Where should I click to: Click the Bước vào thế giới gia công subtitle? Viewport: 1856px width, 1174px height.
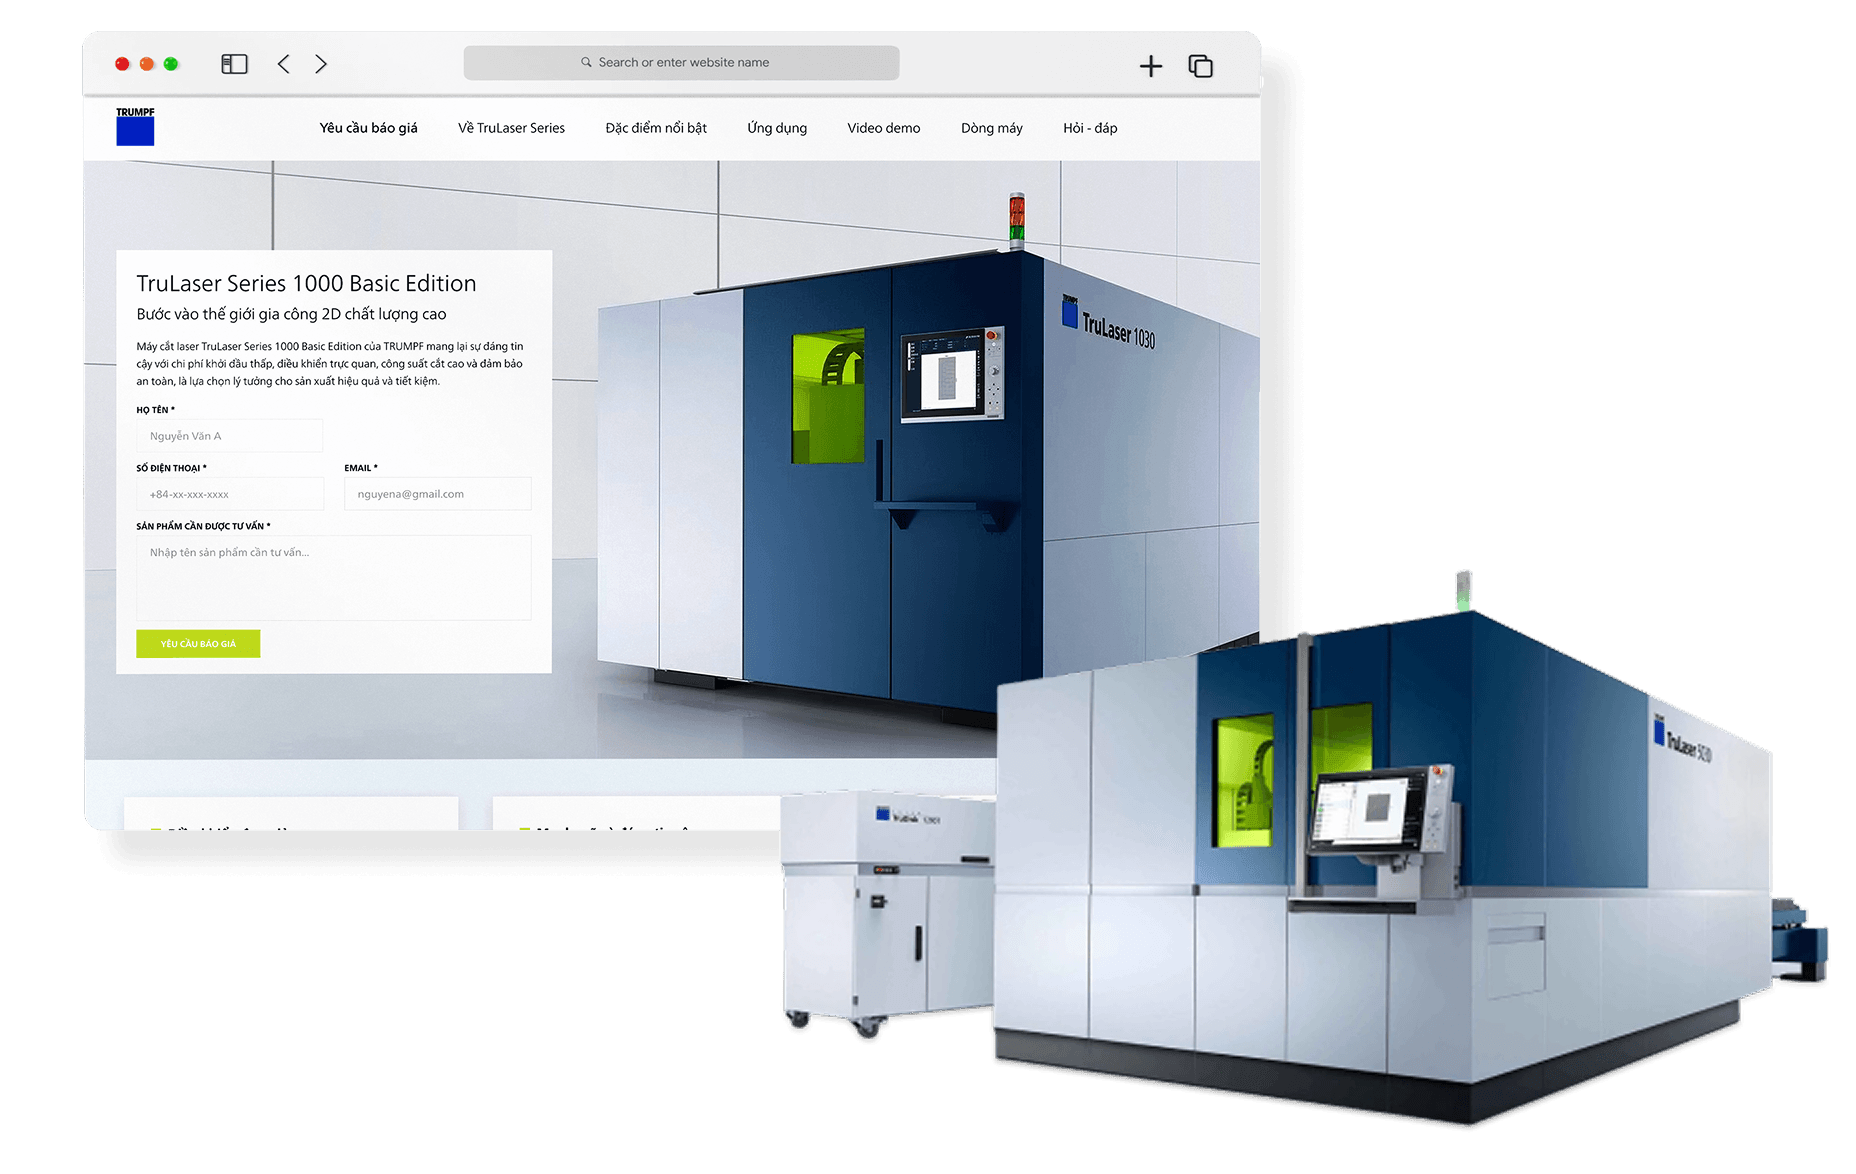[291, 314]
